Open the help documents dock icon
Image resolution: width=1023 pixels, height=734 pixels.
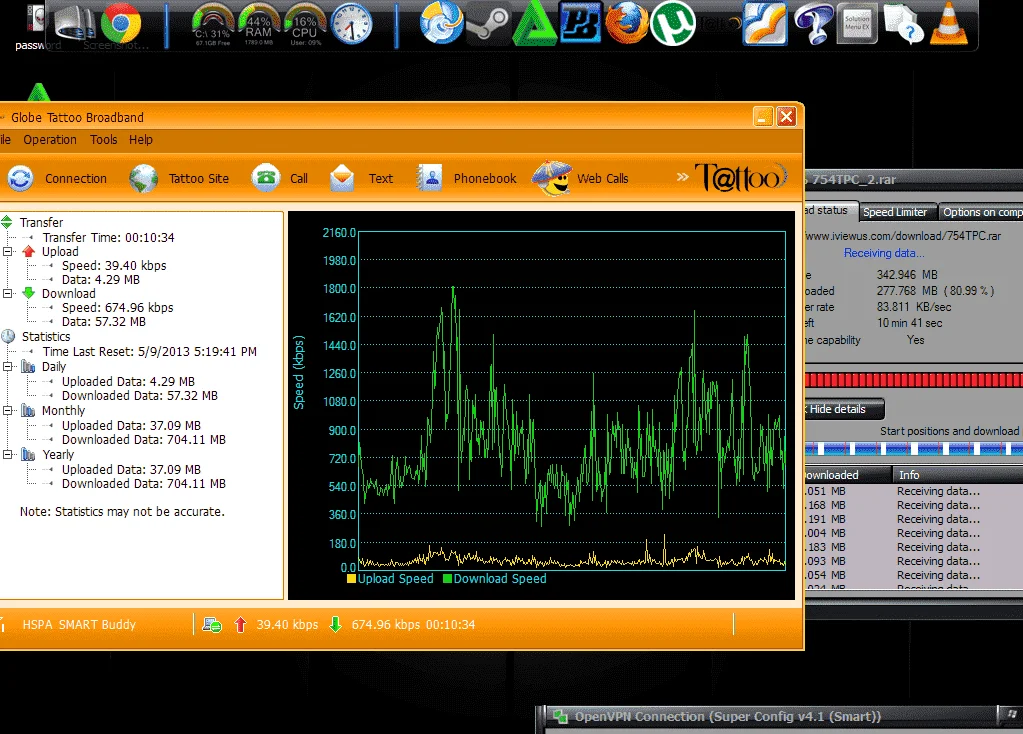[904, 23]
